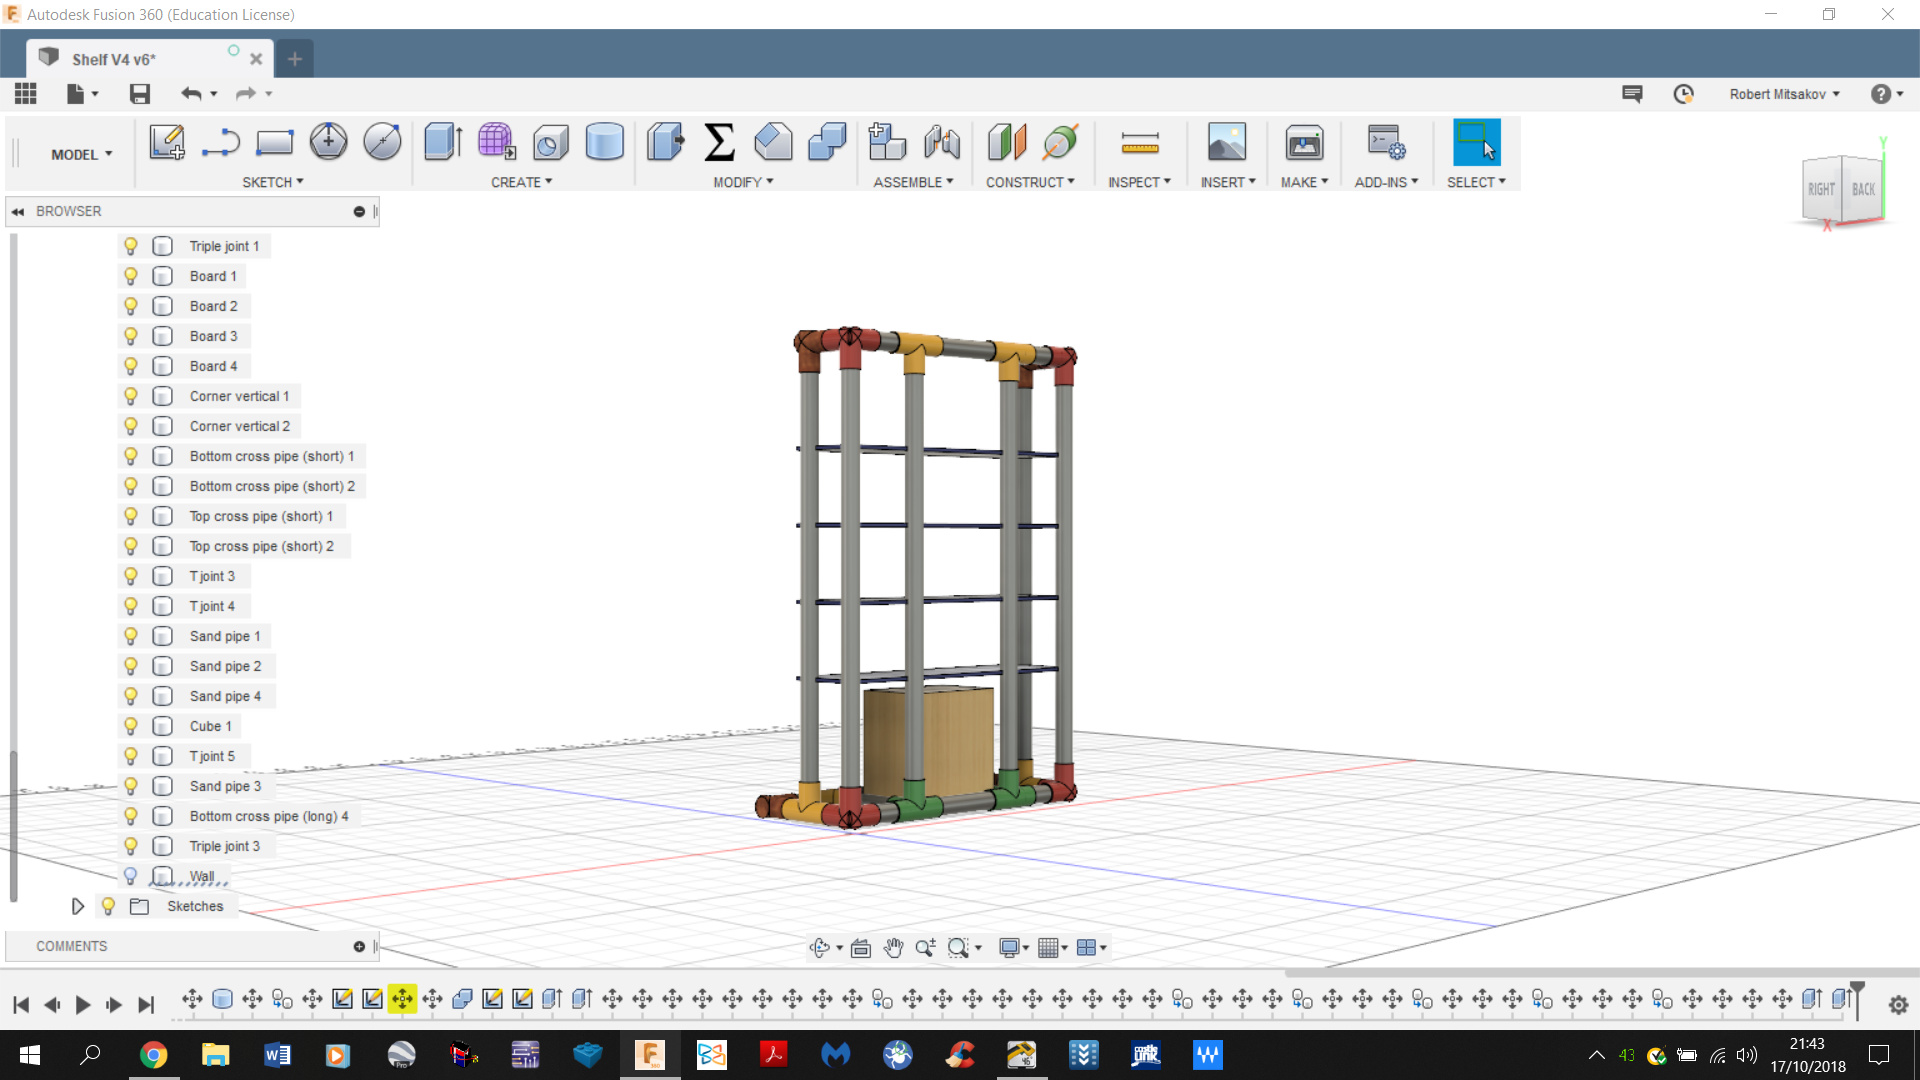1920x1080 pixels.
Task: Click highlighted yellow timeline move feature
Action: tap(402, 998)
